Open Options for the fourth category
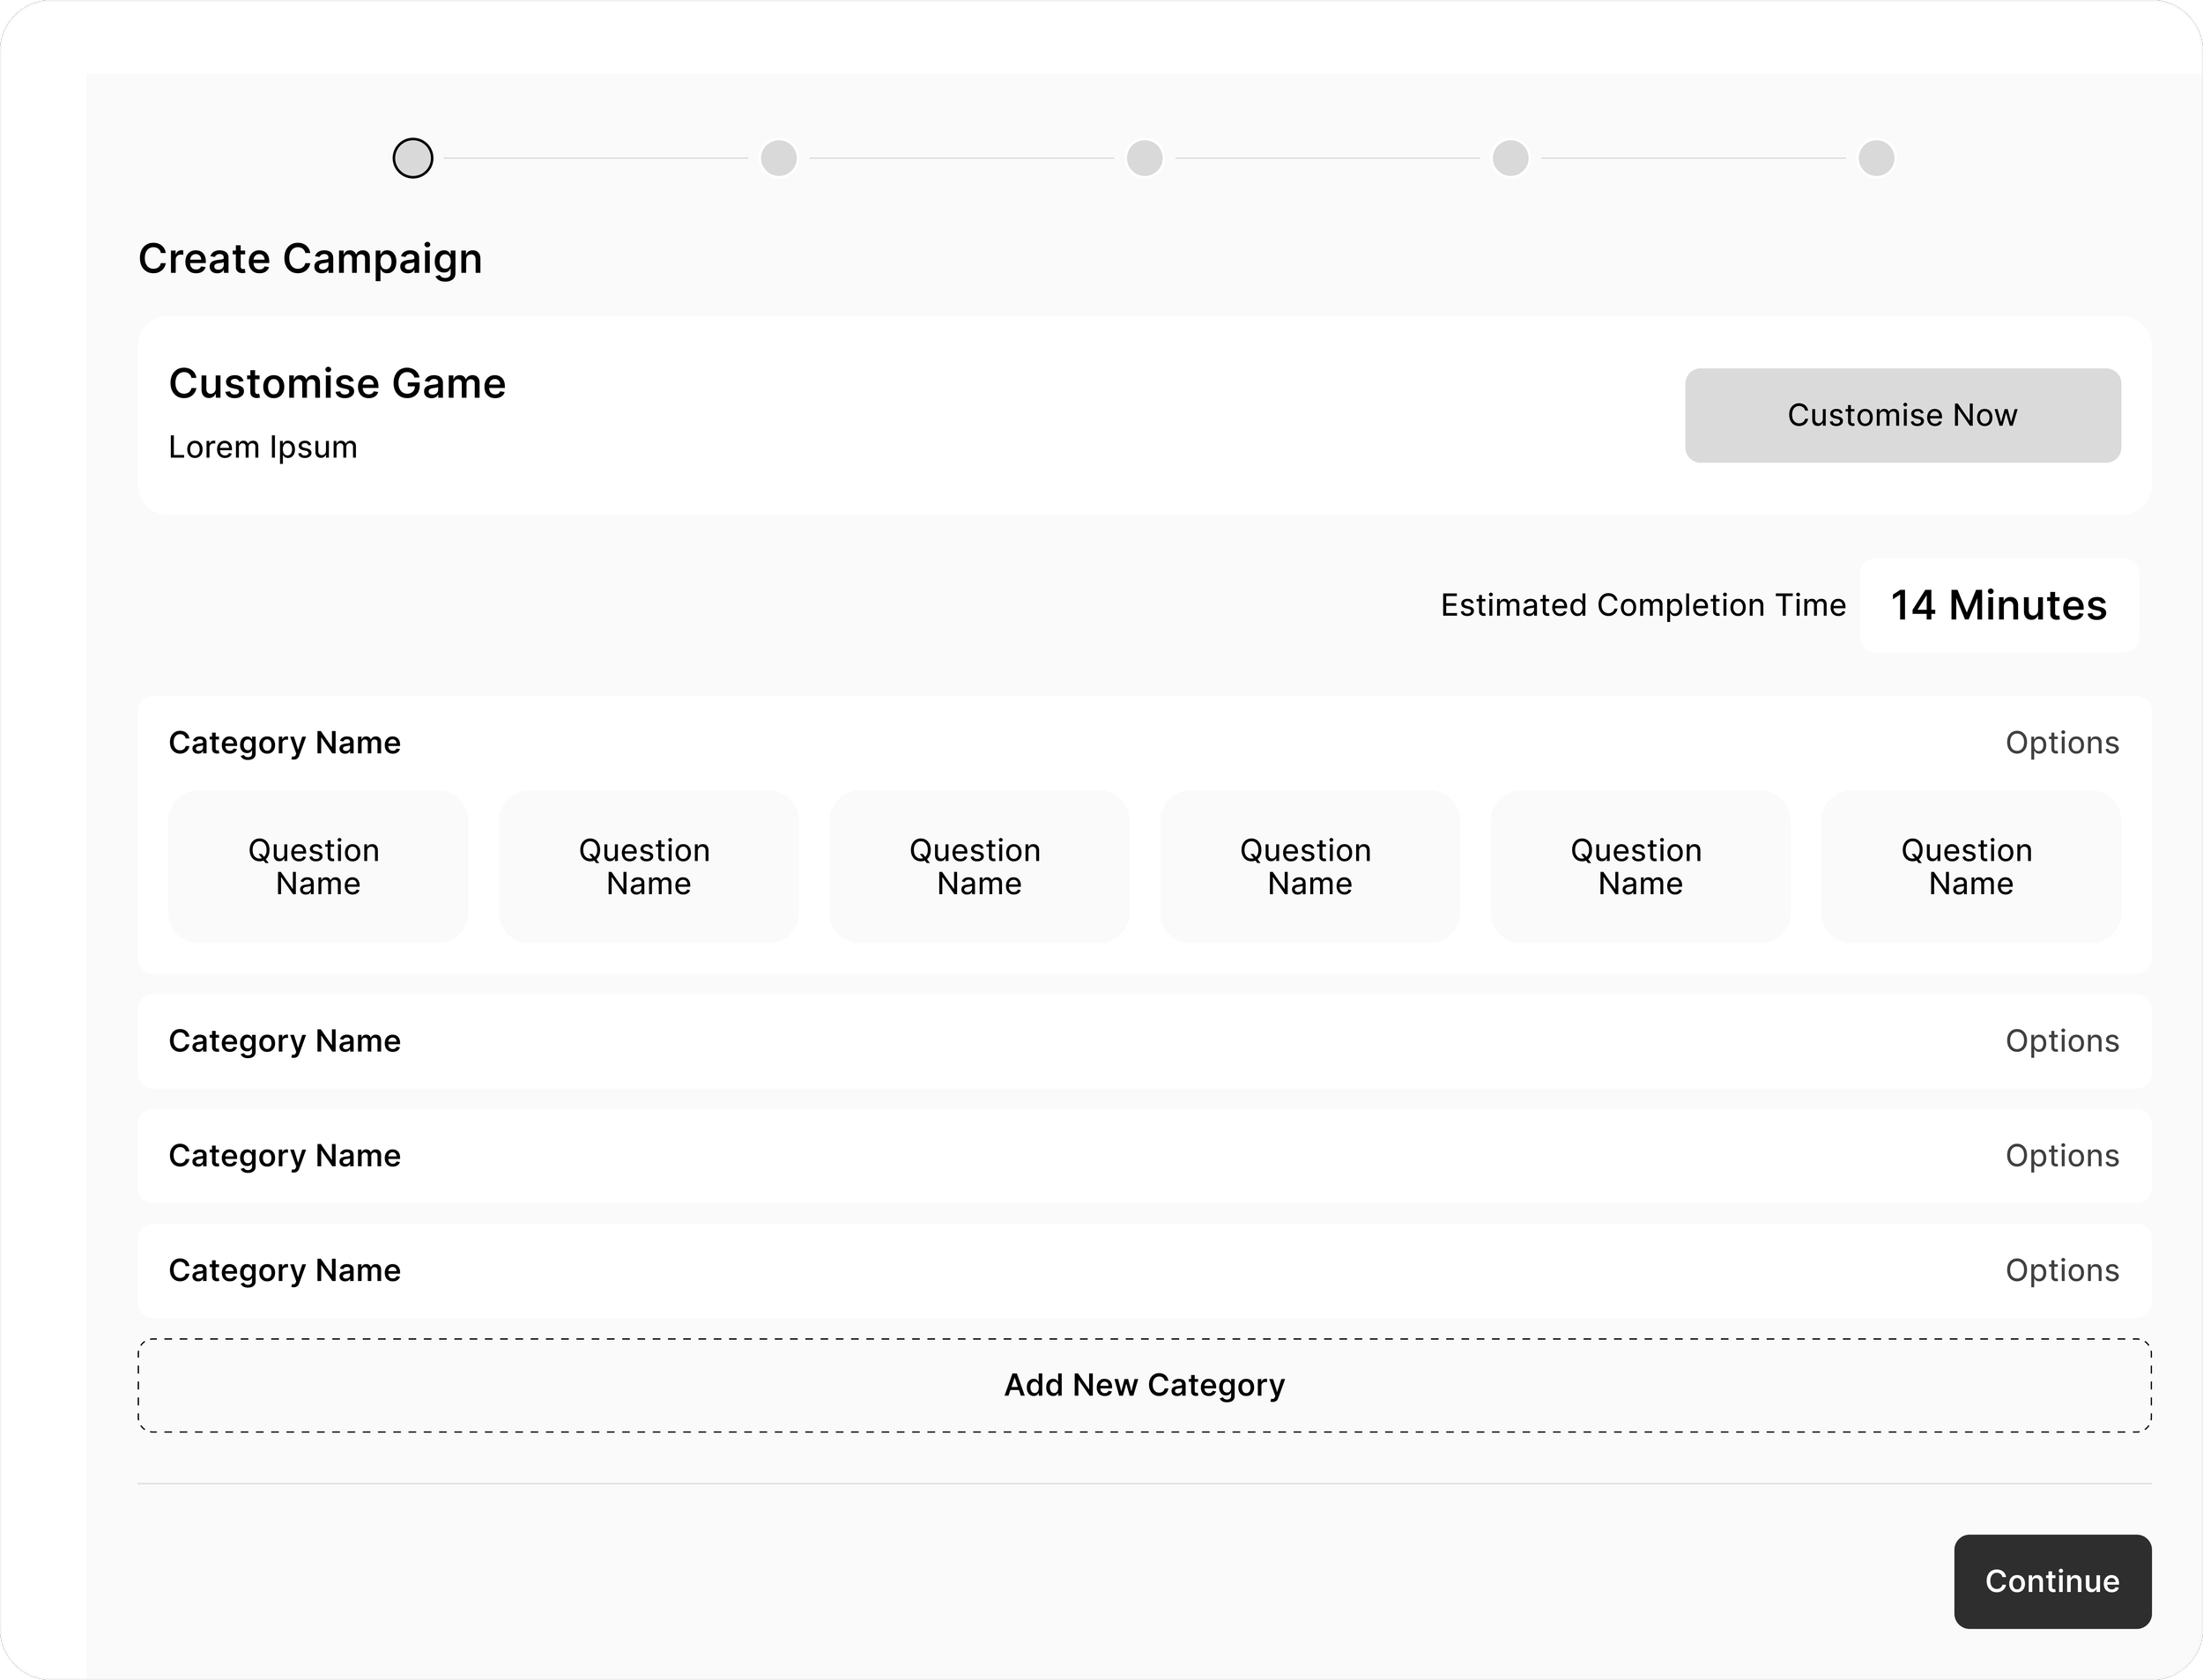Viewport: 2203px width, 1680px height. [2062, 1270]
